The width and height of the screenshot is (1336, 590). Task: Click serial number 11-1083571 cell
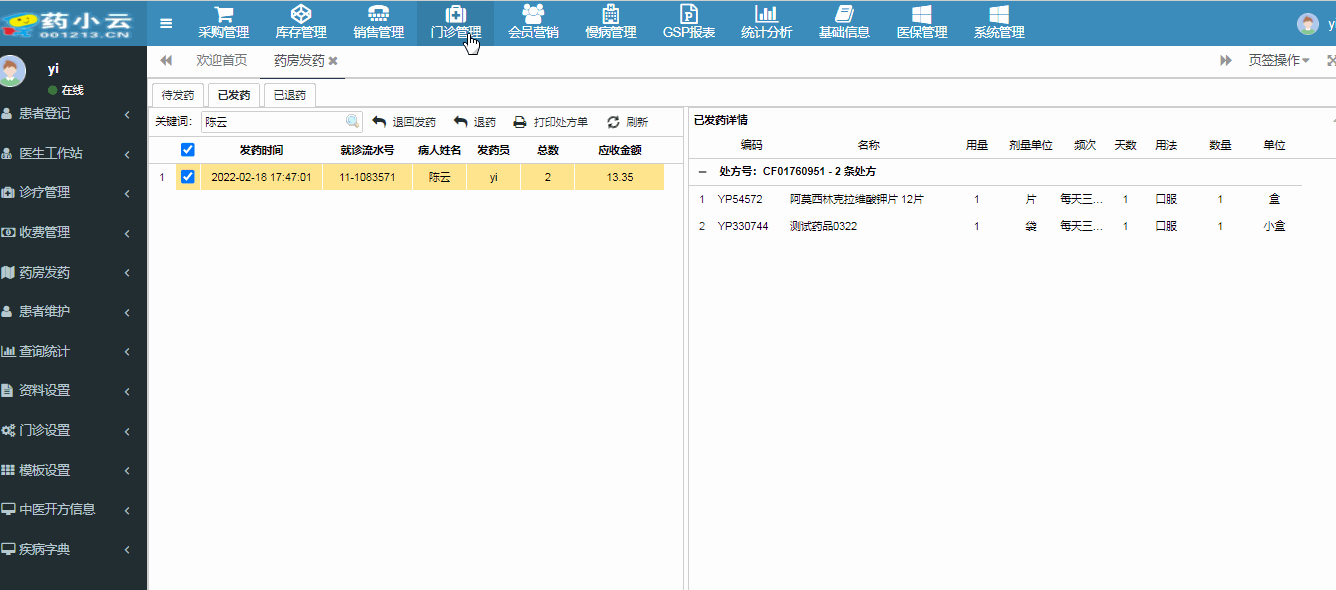pyautogui.click(x=367, y=177)
